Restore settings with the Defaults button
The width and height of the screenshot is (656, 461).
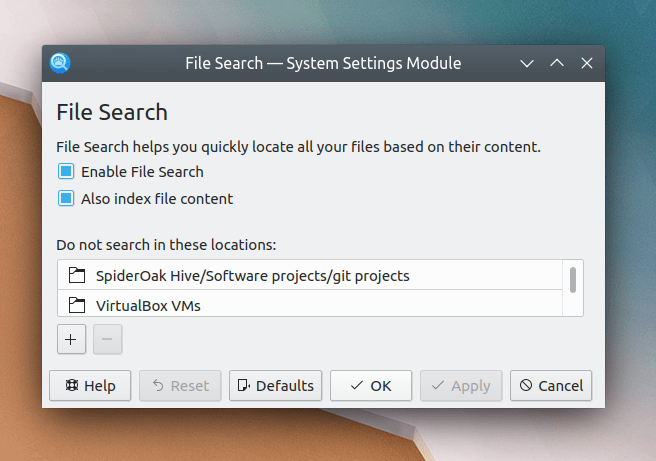[x=275, y=385]
